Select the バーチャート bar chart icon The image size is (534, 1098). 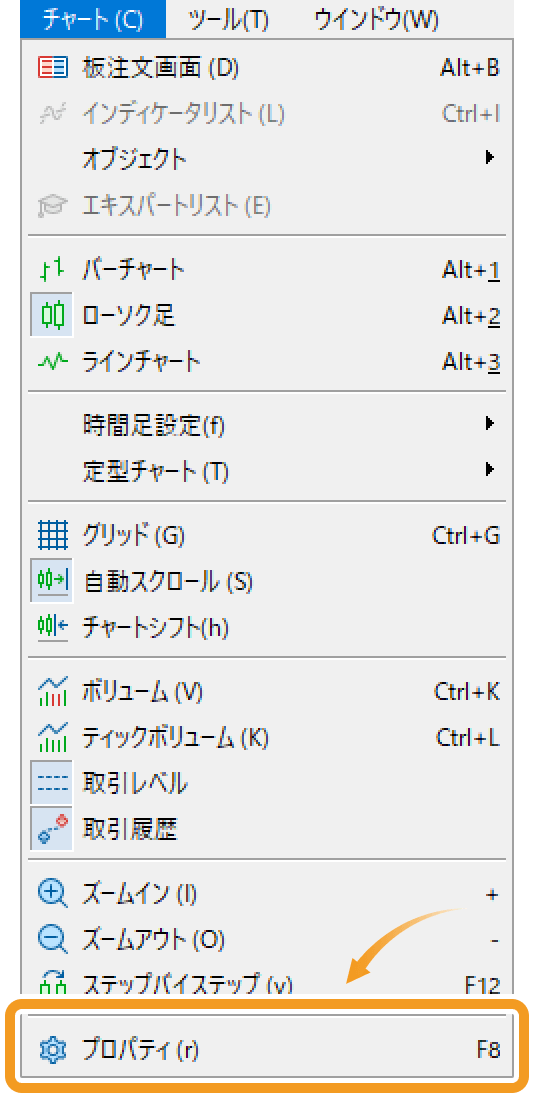(x=52, y=270)
